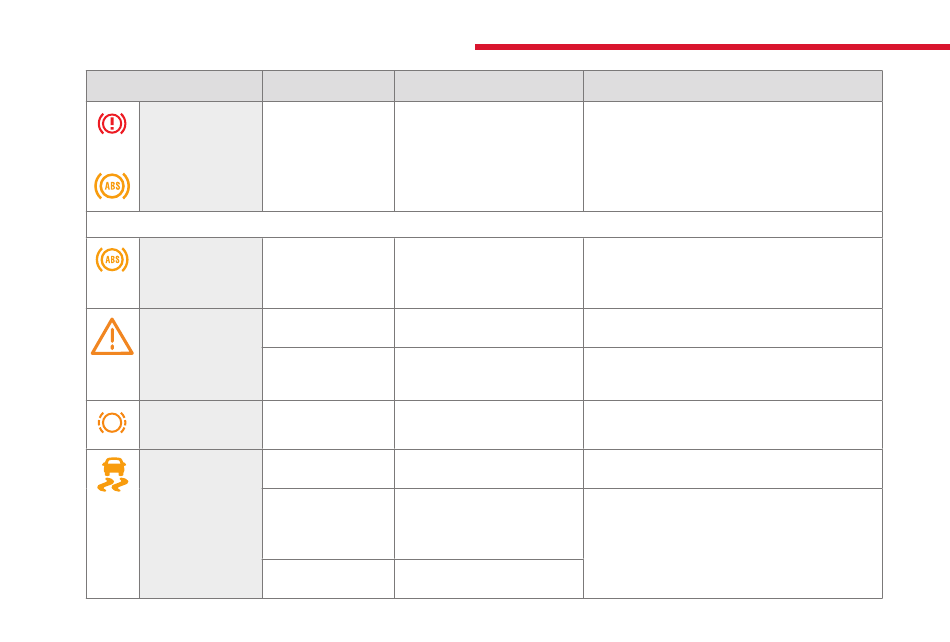The height and width of the screenshot is (642, 950).
Task: Click the skidding car stability control icon
Action: [x=113, y=474]
